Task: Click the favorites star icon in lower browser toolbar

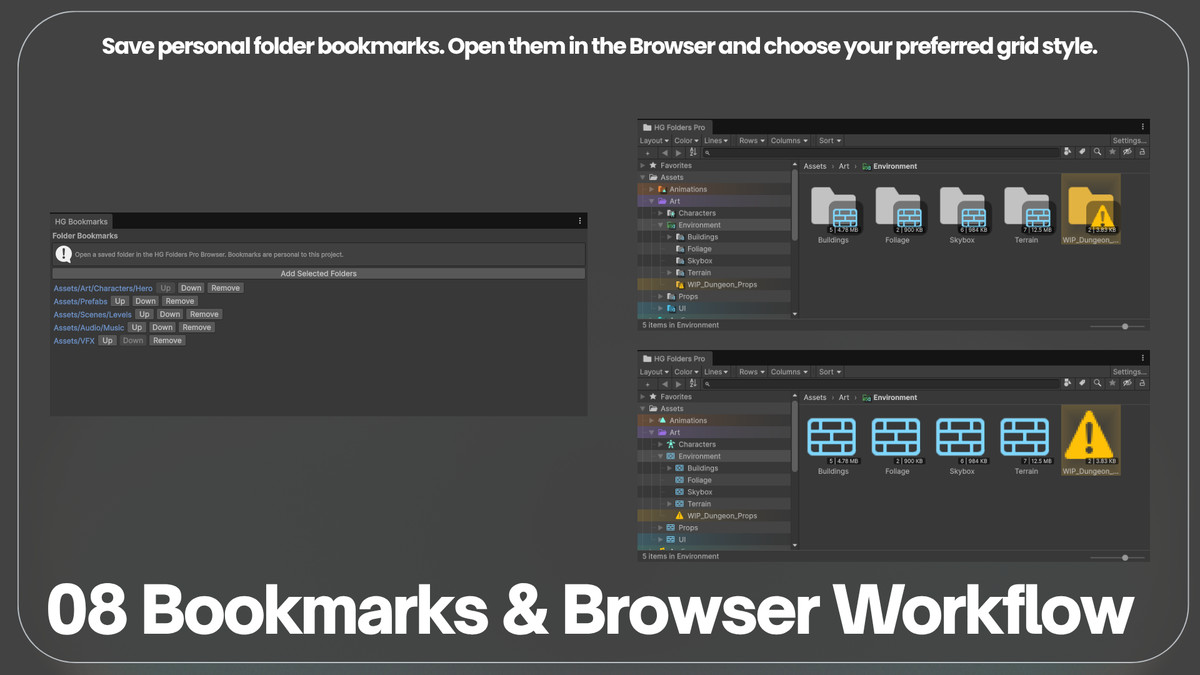Action: tap(1112, 383)
